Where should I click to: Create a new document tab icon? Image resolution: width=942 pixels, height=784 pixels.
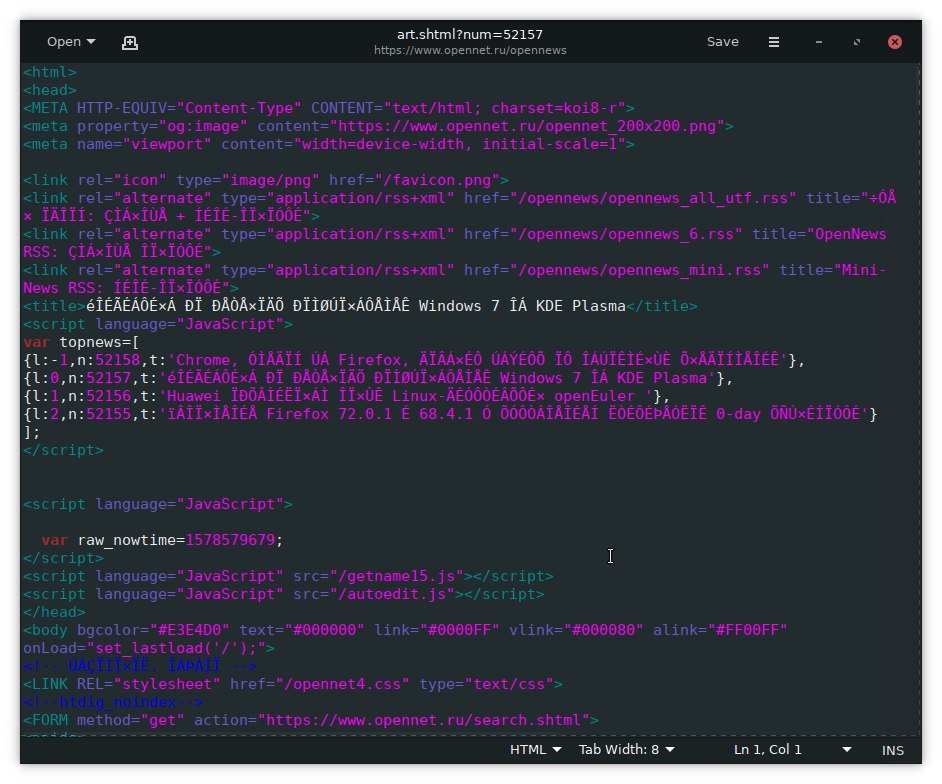click(130, 42)
